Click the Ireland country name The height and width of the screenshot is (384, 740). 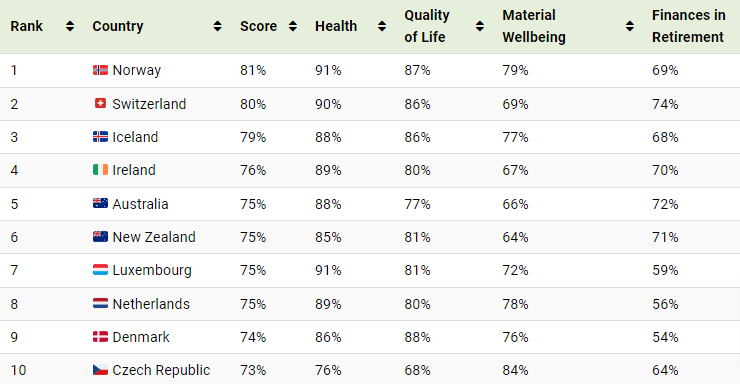tap(134, 170)
